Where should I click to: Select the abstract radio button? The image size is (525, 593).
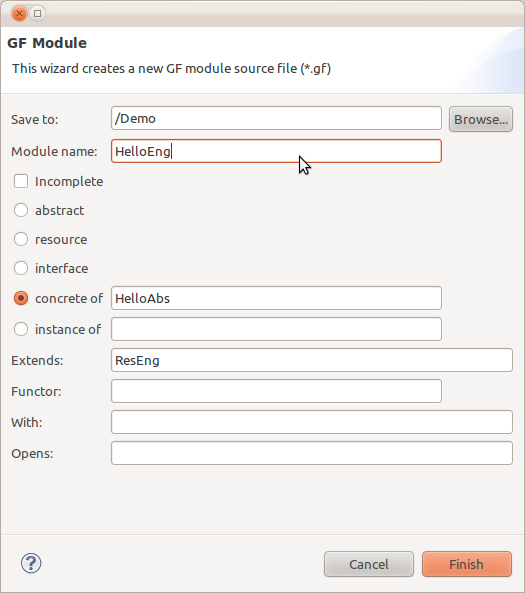pyautogui.click(x=21, y=210)
